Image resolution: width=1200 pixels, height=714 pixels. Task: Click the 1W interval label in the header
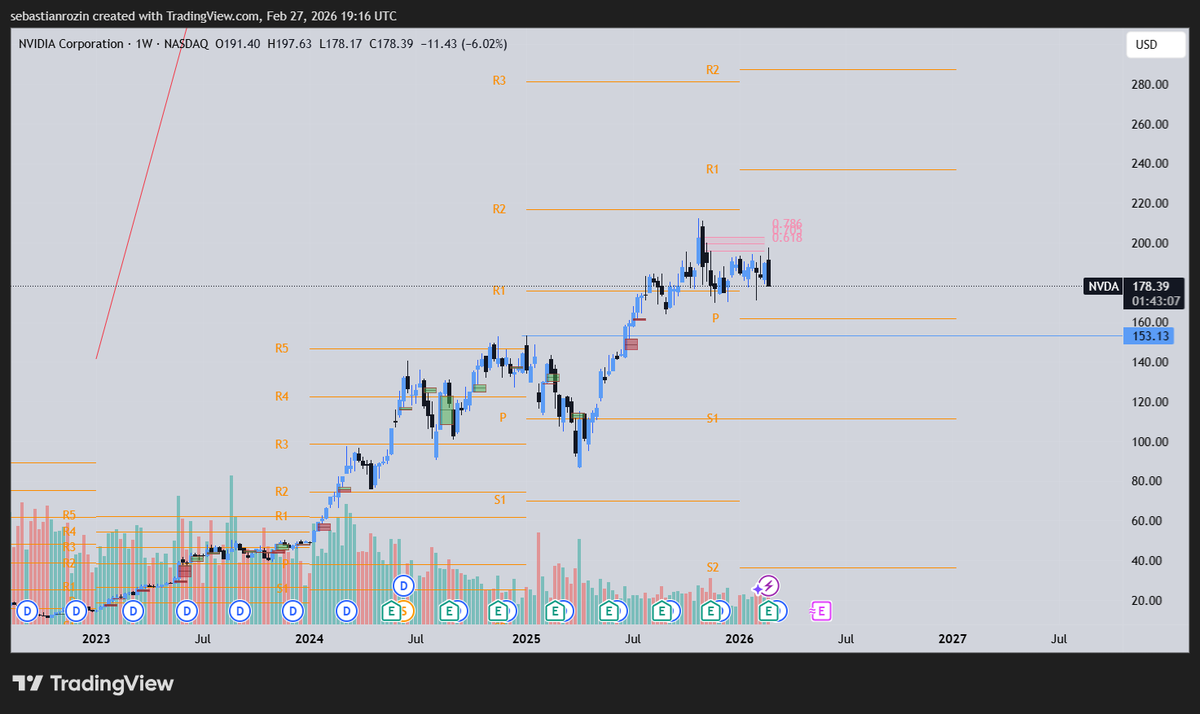[143, 44]
